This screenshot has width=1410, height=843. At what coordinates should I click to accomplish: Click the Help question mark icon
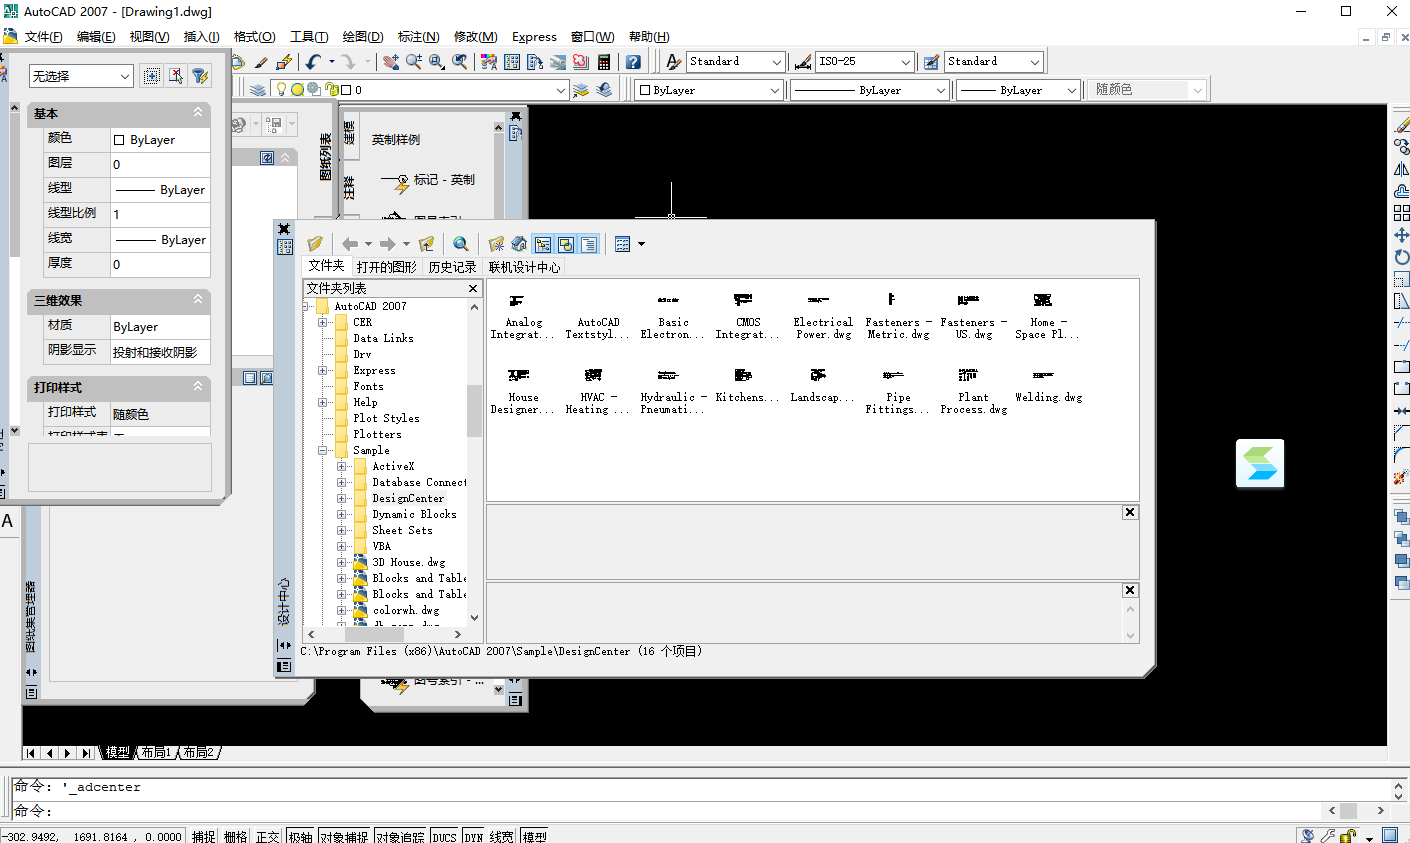(633, 62)
